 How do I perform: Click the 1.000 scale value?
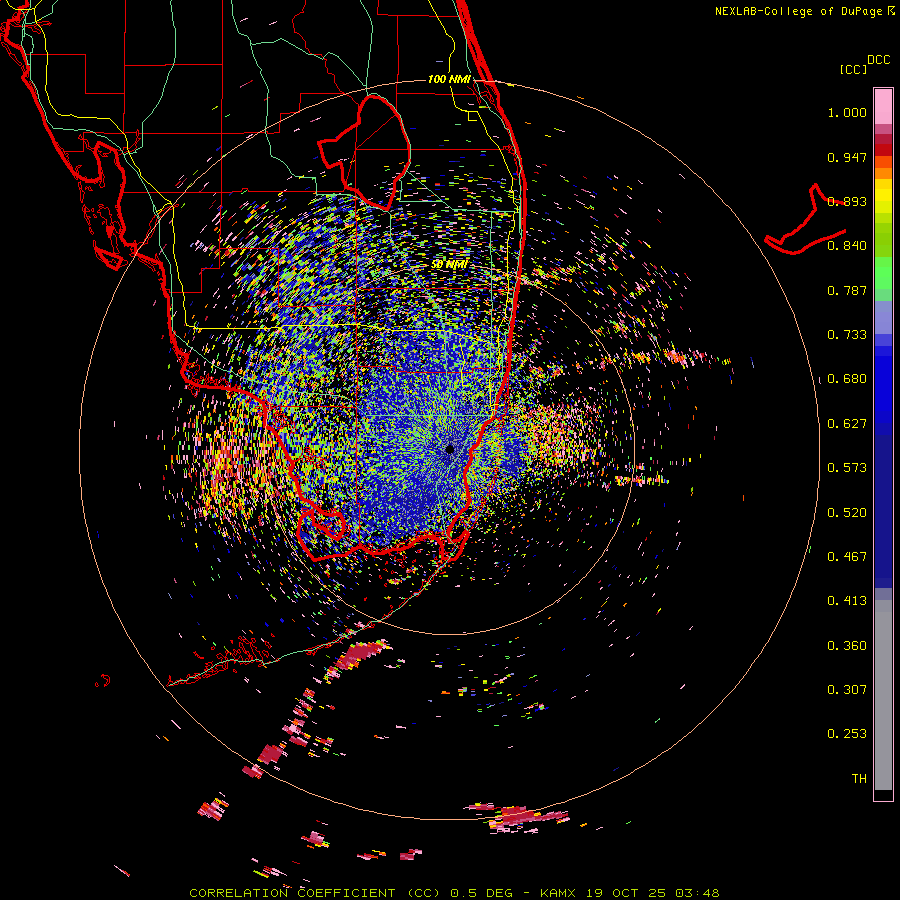pos(847,112)
